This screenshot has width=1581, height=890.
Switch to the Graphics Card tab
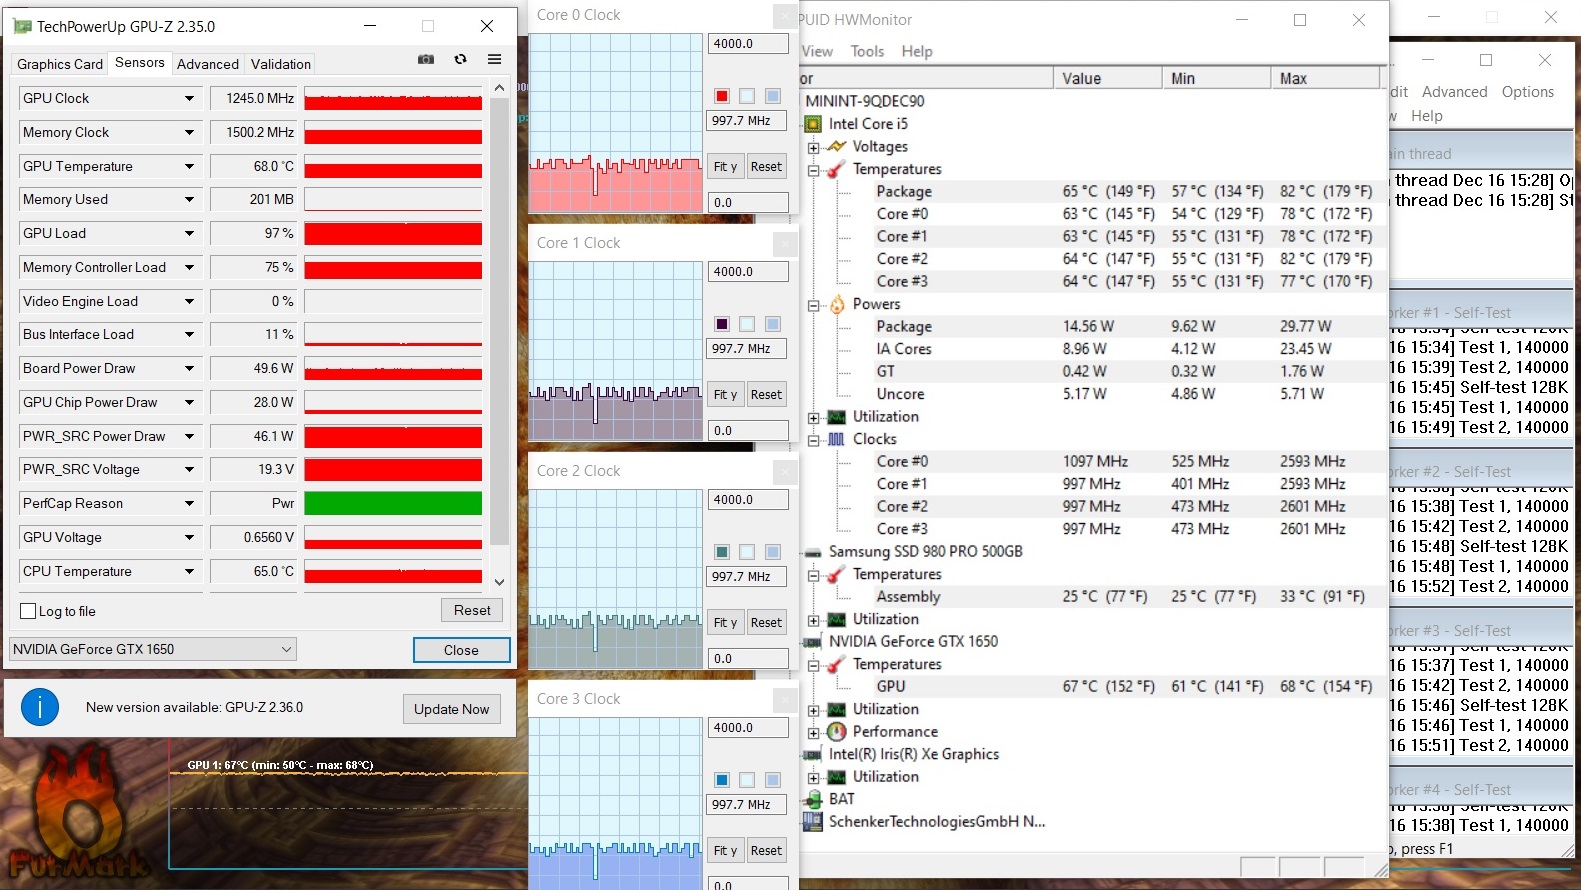click(60, 64)
